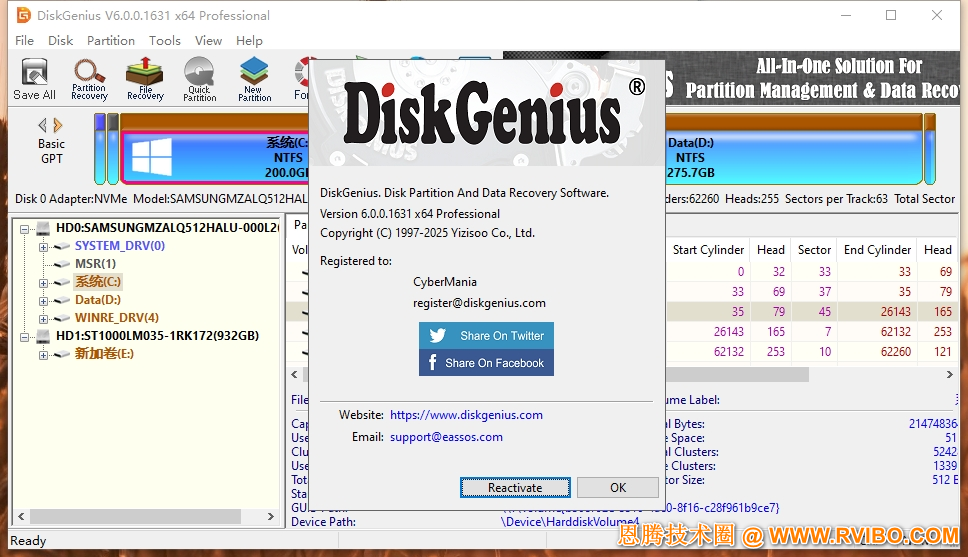Click start cylinder value 62132
The width and height of the screenshot is (968, 557).
tap(728, 351)
